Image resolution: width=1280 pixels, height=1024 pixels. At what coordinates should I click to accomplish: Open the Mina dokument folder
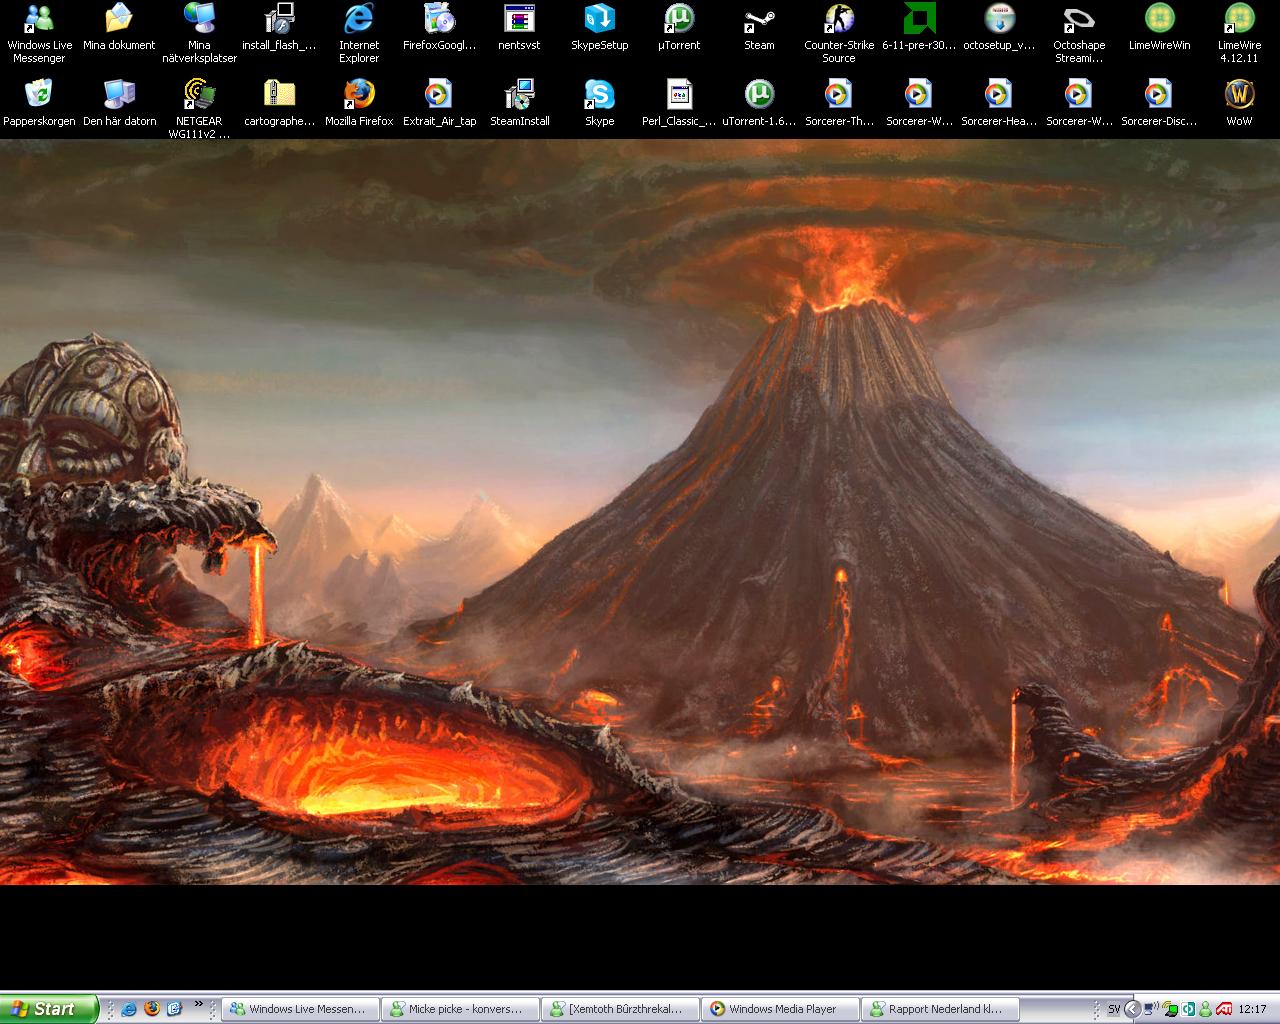tap(119, 26)
